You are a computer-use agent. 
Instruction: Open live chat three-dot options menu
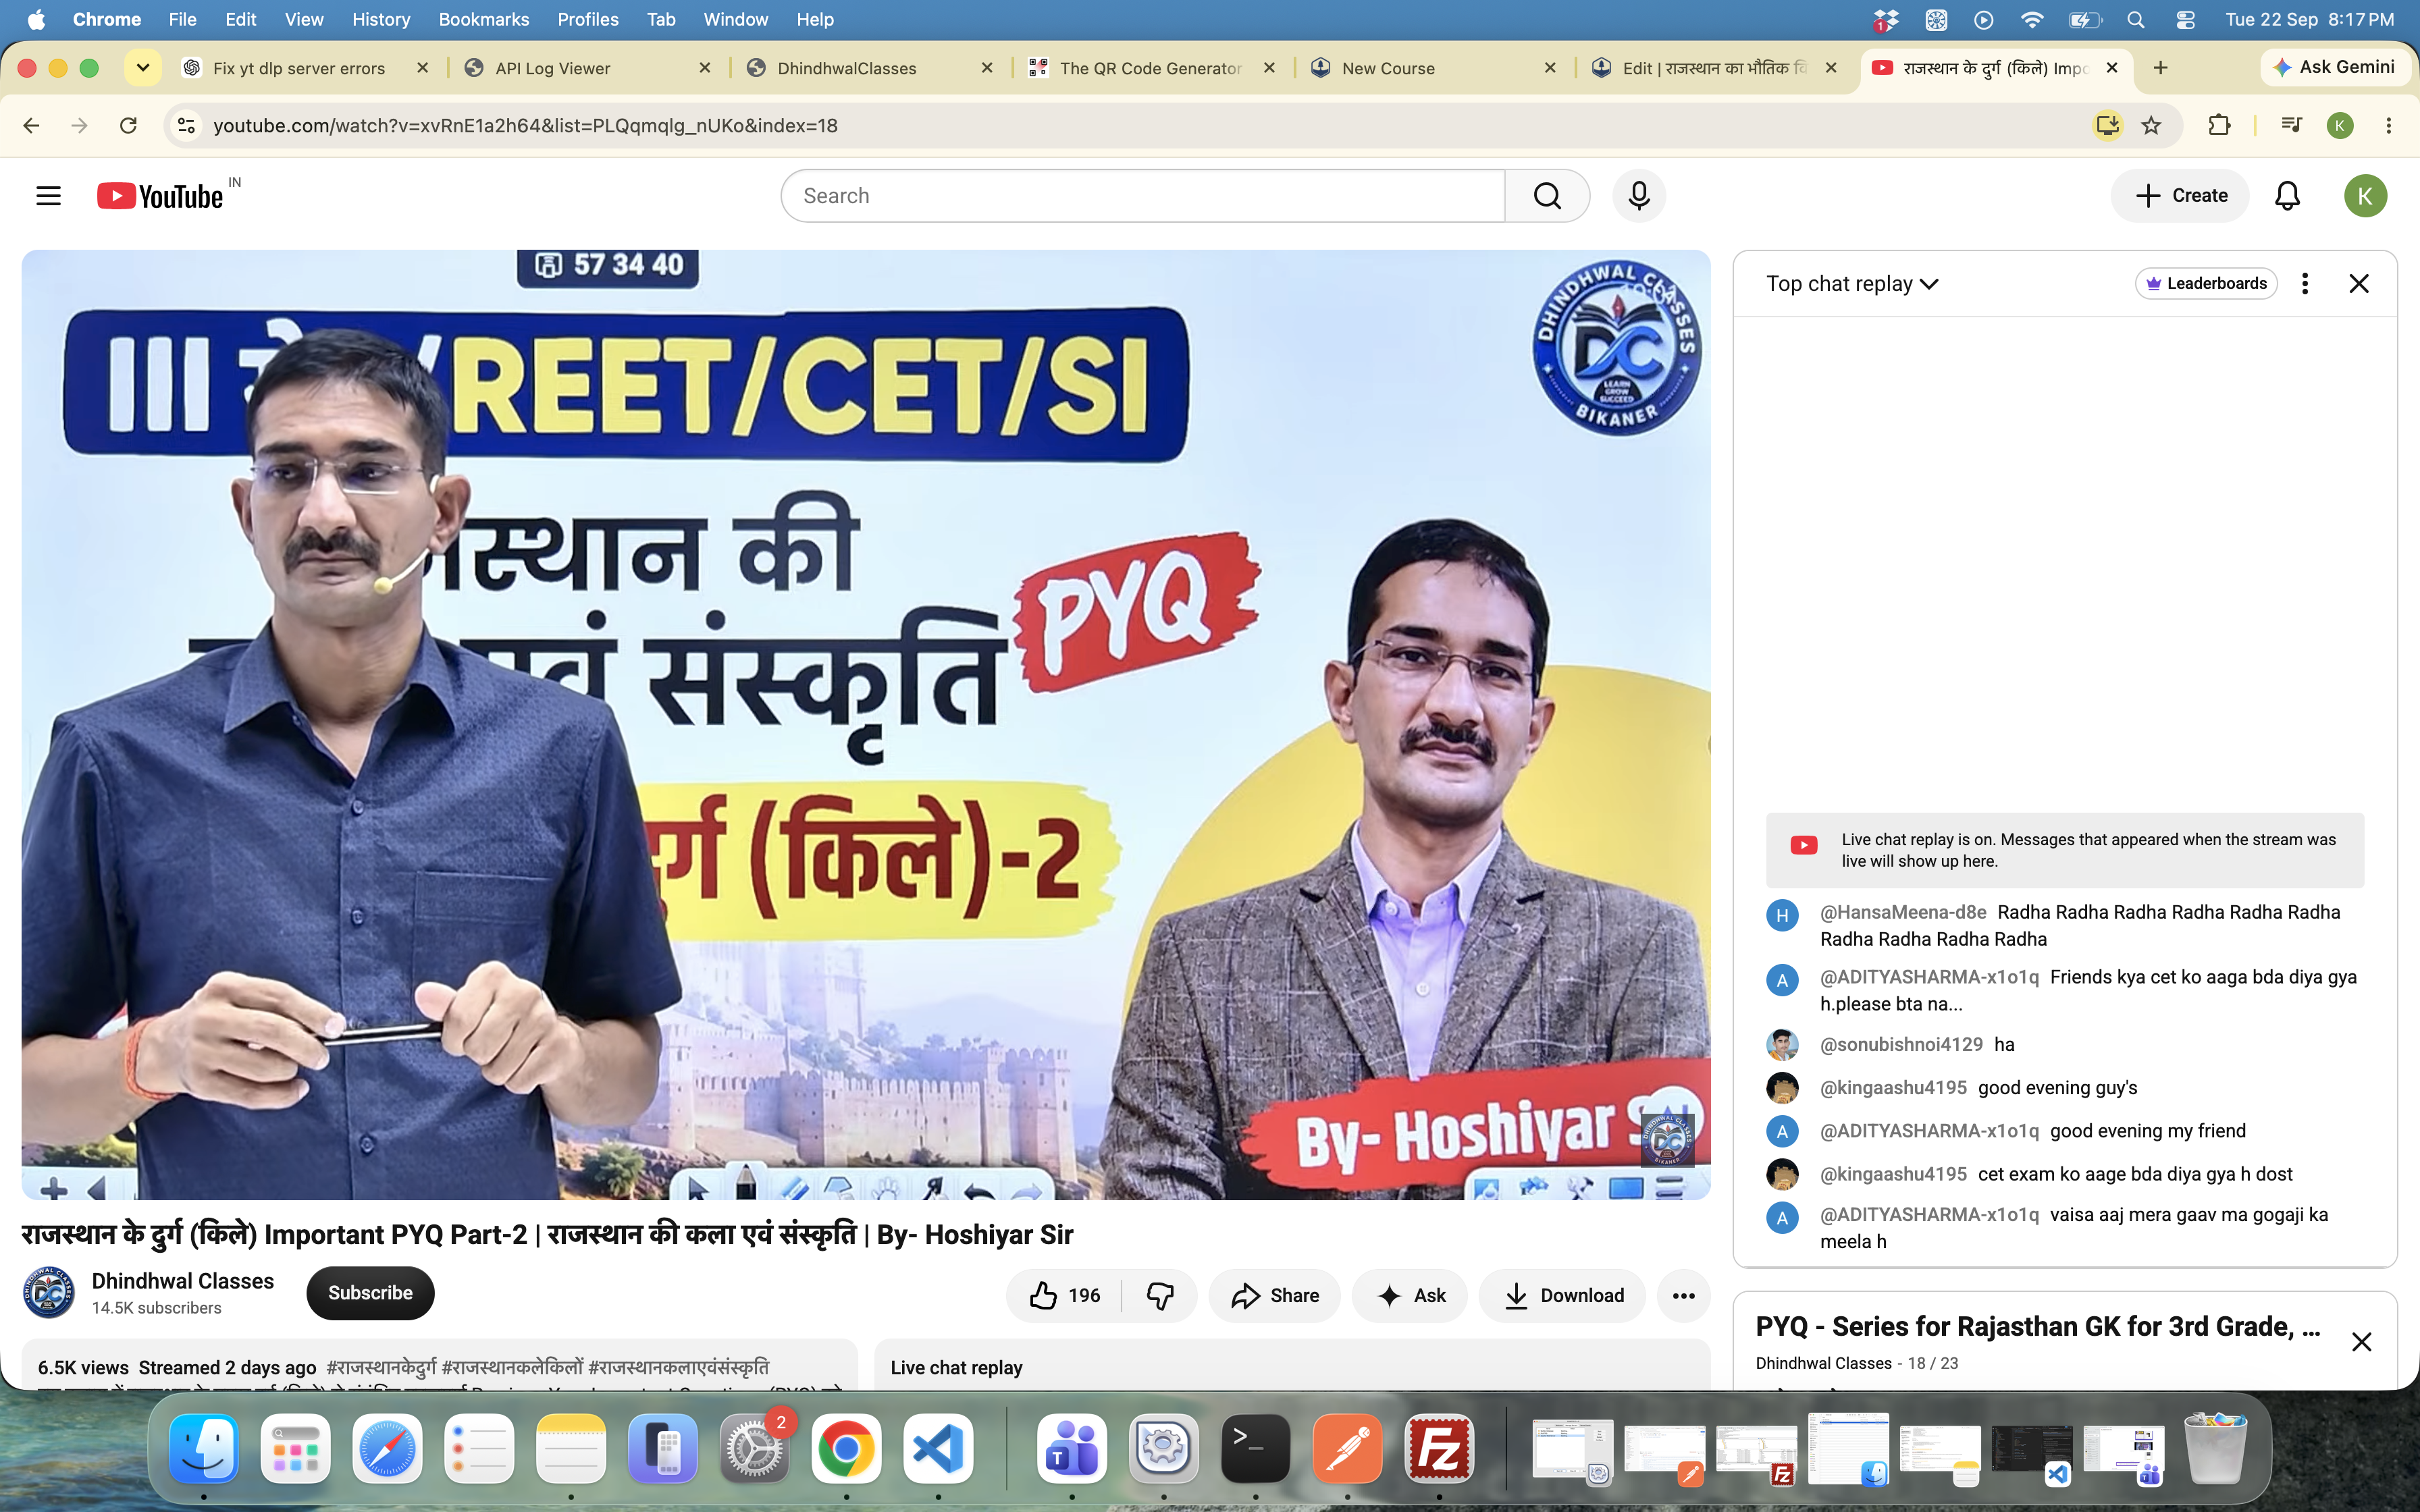coord(2305,284)
